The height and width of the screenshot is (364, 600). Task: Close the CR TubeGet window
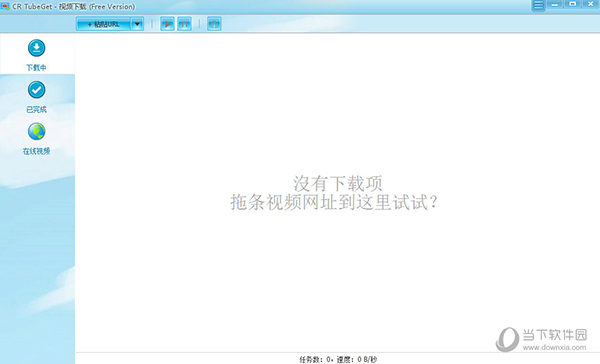[591, 4]
